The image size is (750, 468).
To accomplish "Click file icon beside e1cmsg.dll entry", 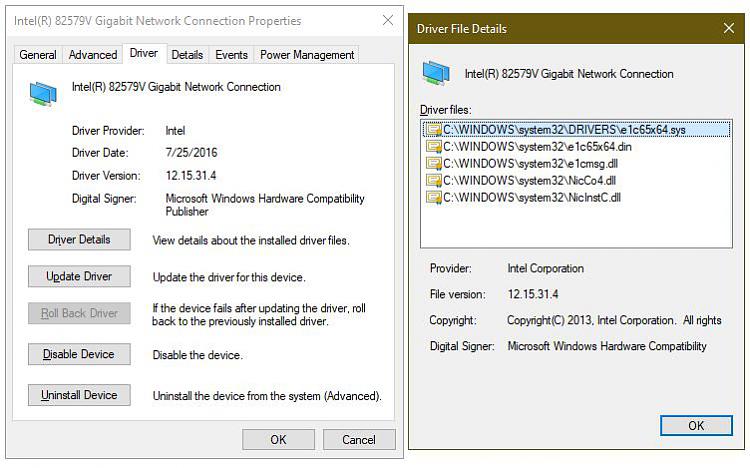I will tap(434, 164).
